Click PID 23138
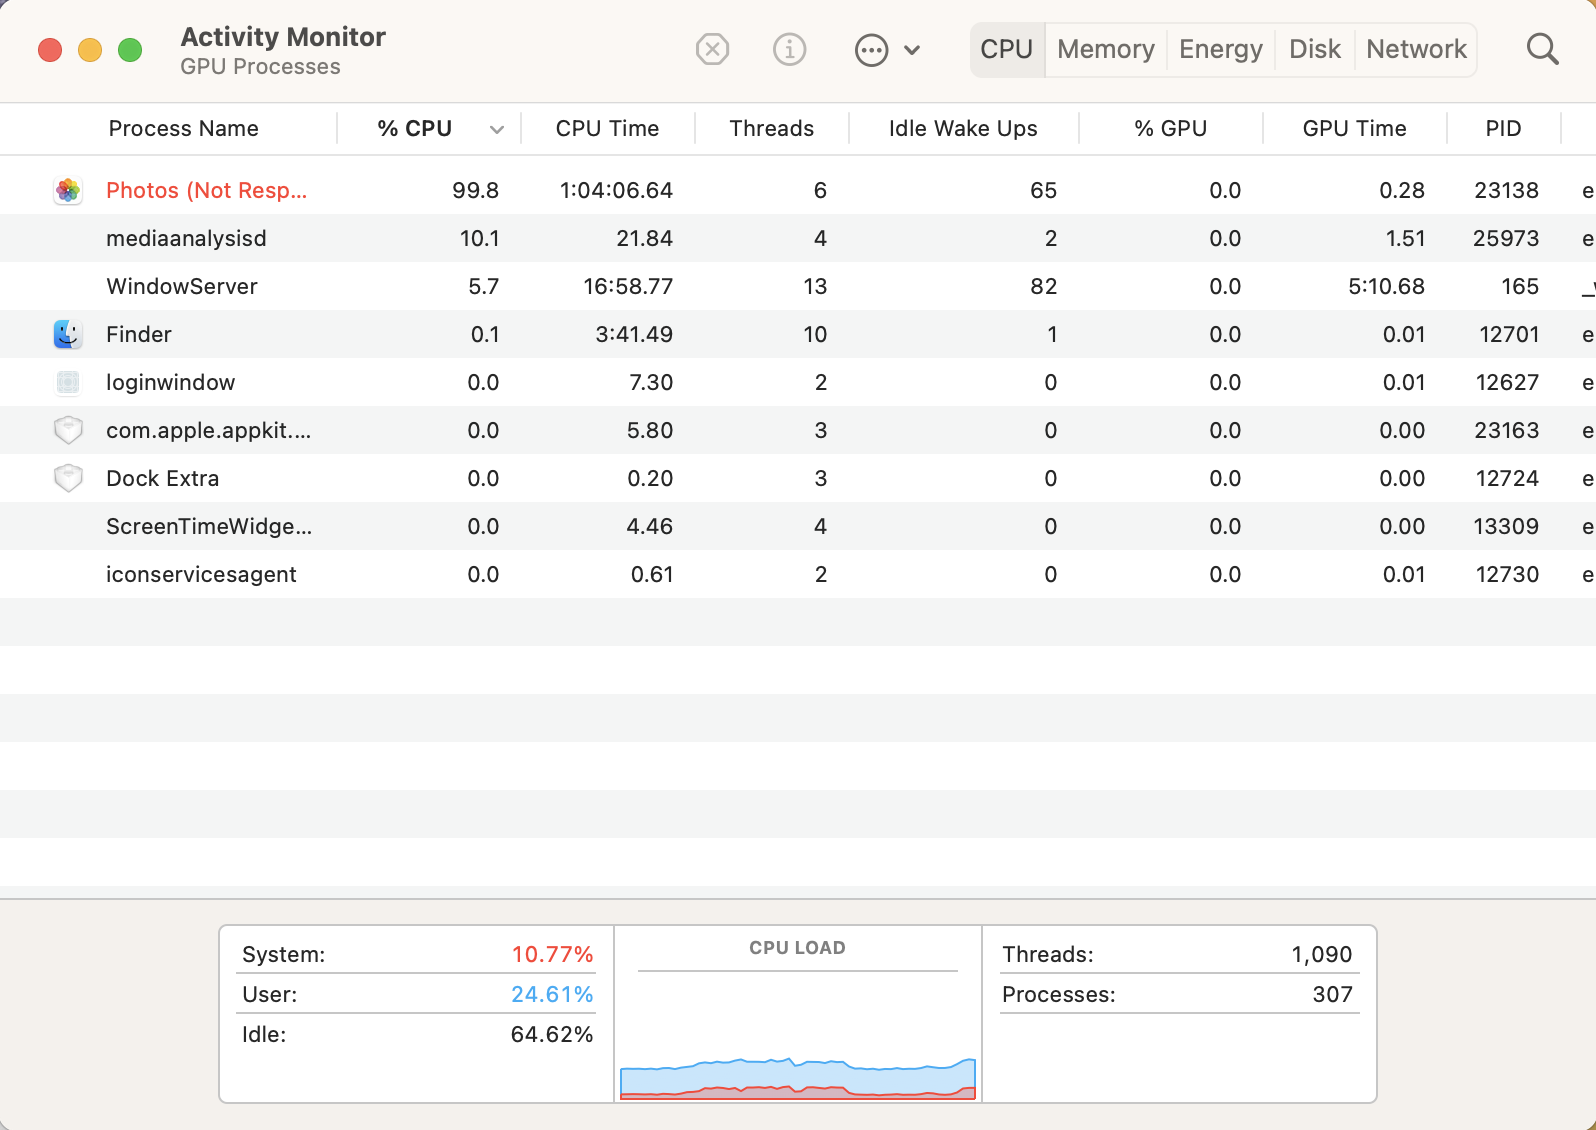The image size is (1596, 1130). click(x=1506, y=190)
